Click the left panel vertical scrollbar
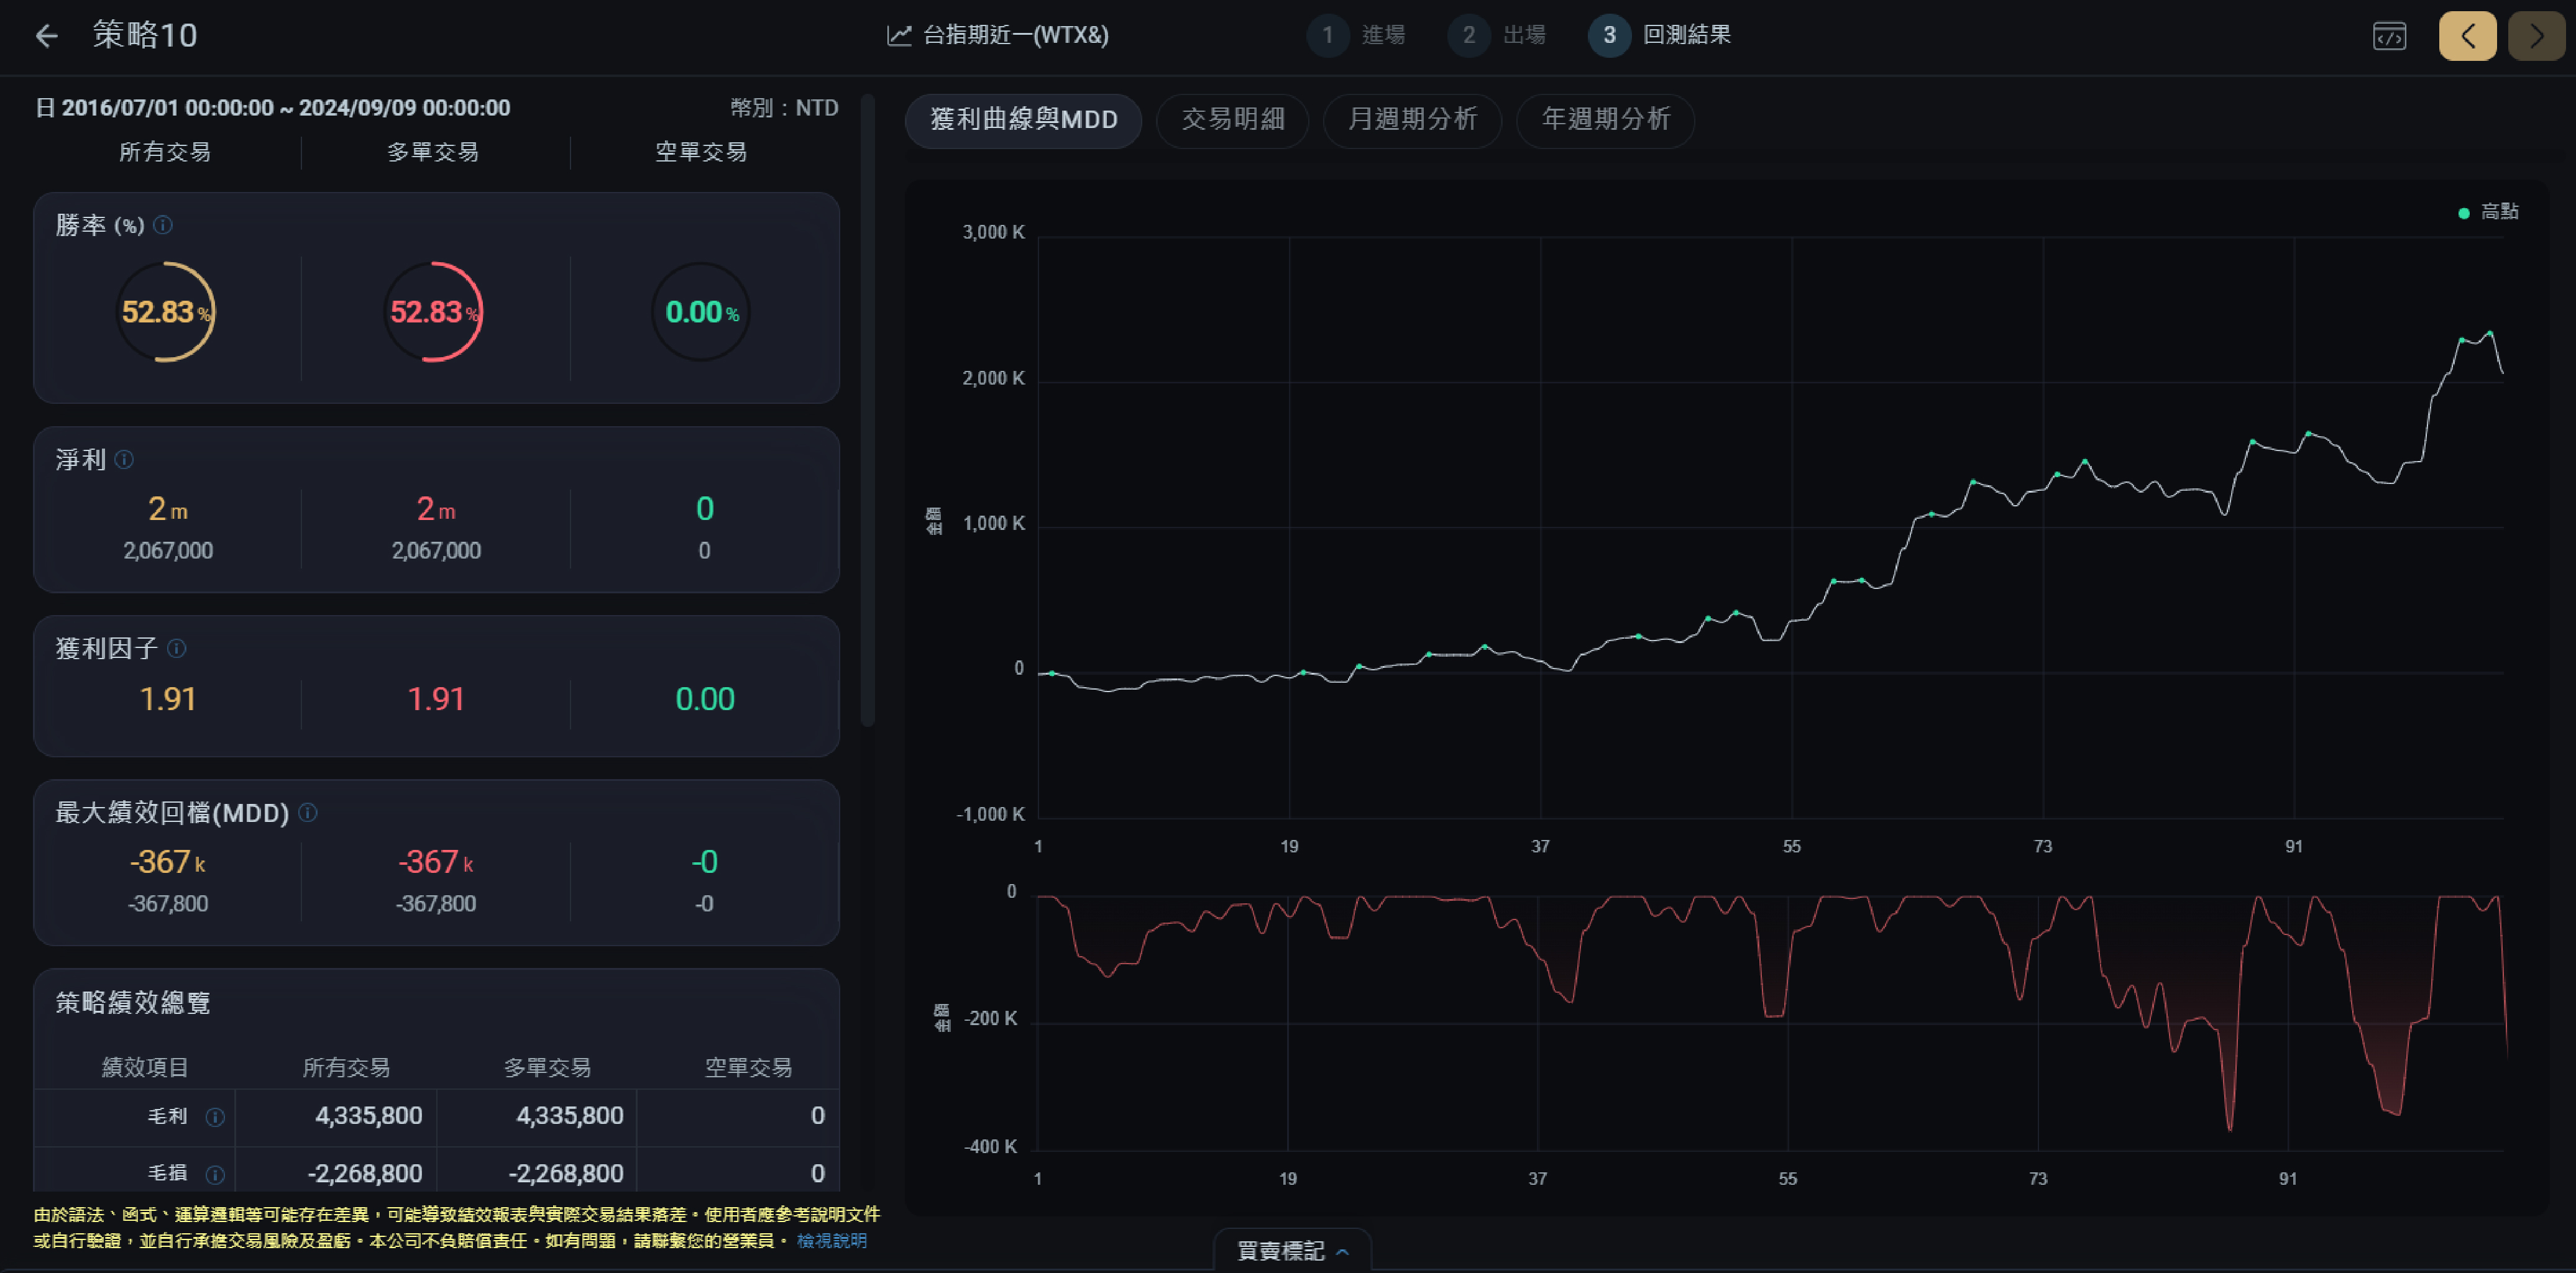 [x=867, y=410]
